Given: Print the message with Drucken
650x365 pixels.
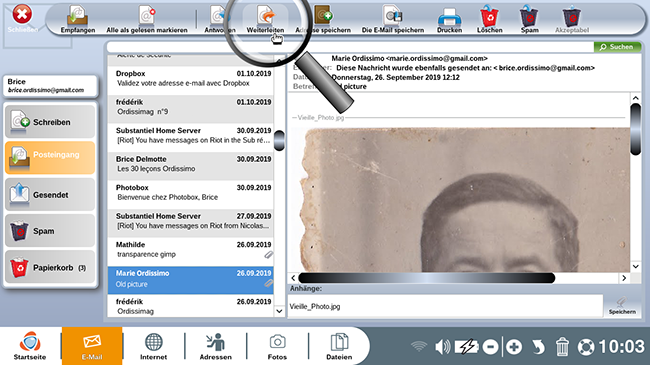Looking at the screenshot, I should tap(449, 19).
